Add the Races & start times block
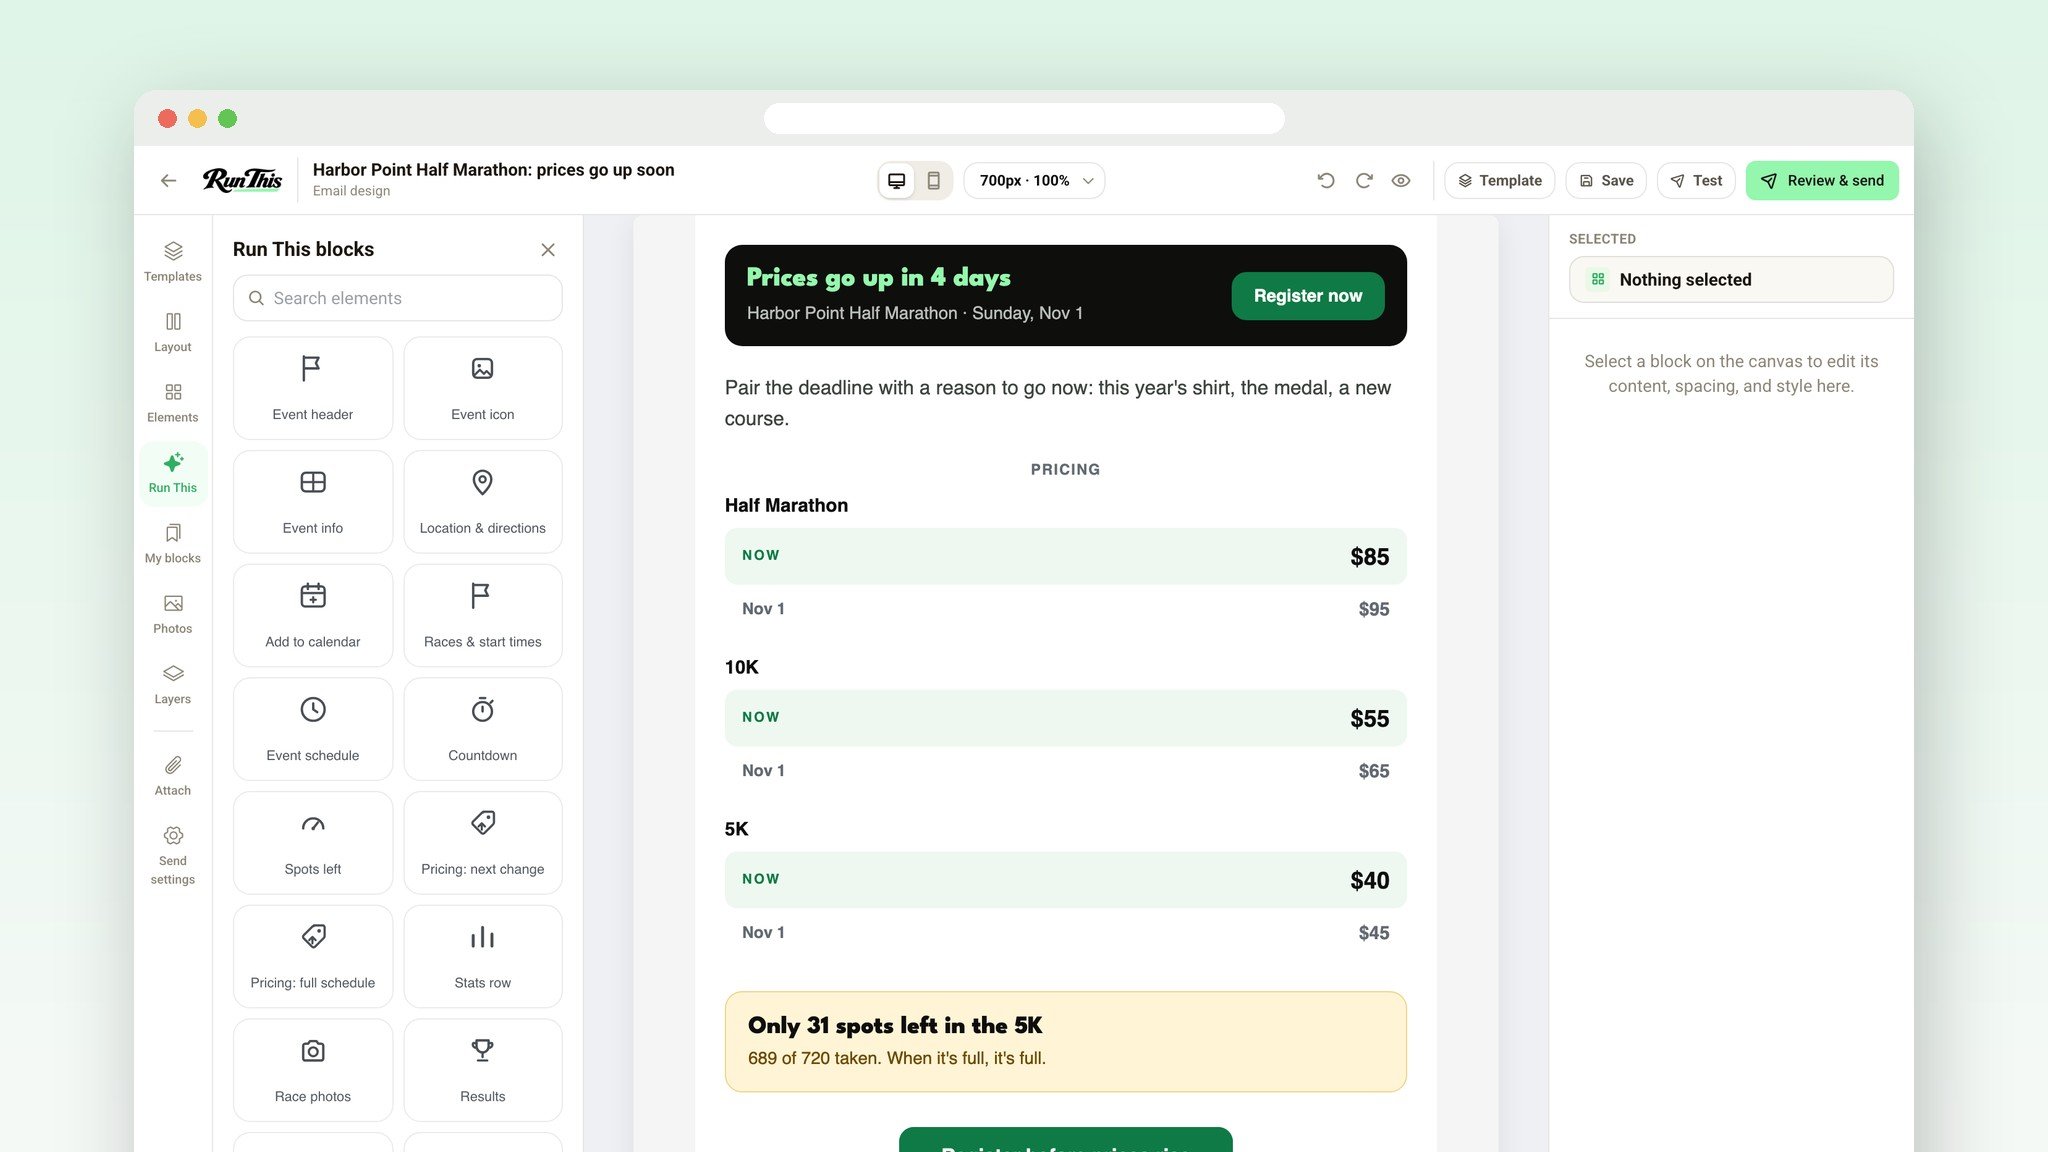 pos(483,615)
